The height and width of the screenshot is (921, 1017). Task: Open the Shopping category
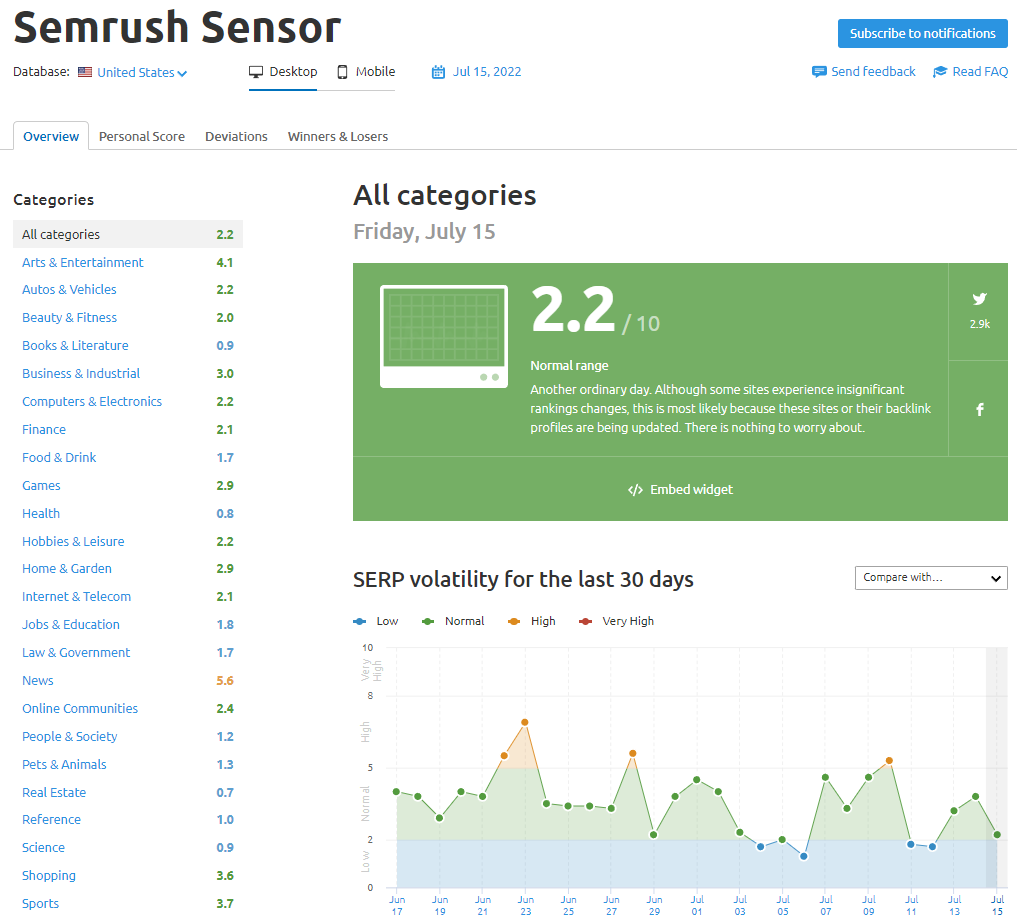49,876
